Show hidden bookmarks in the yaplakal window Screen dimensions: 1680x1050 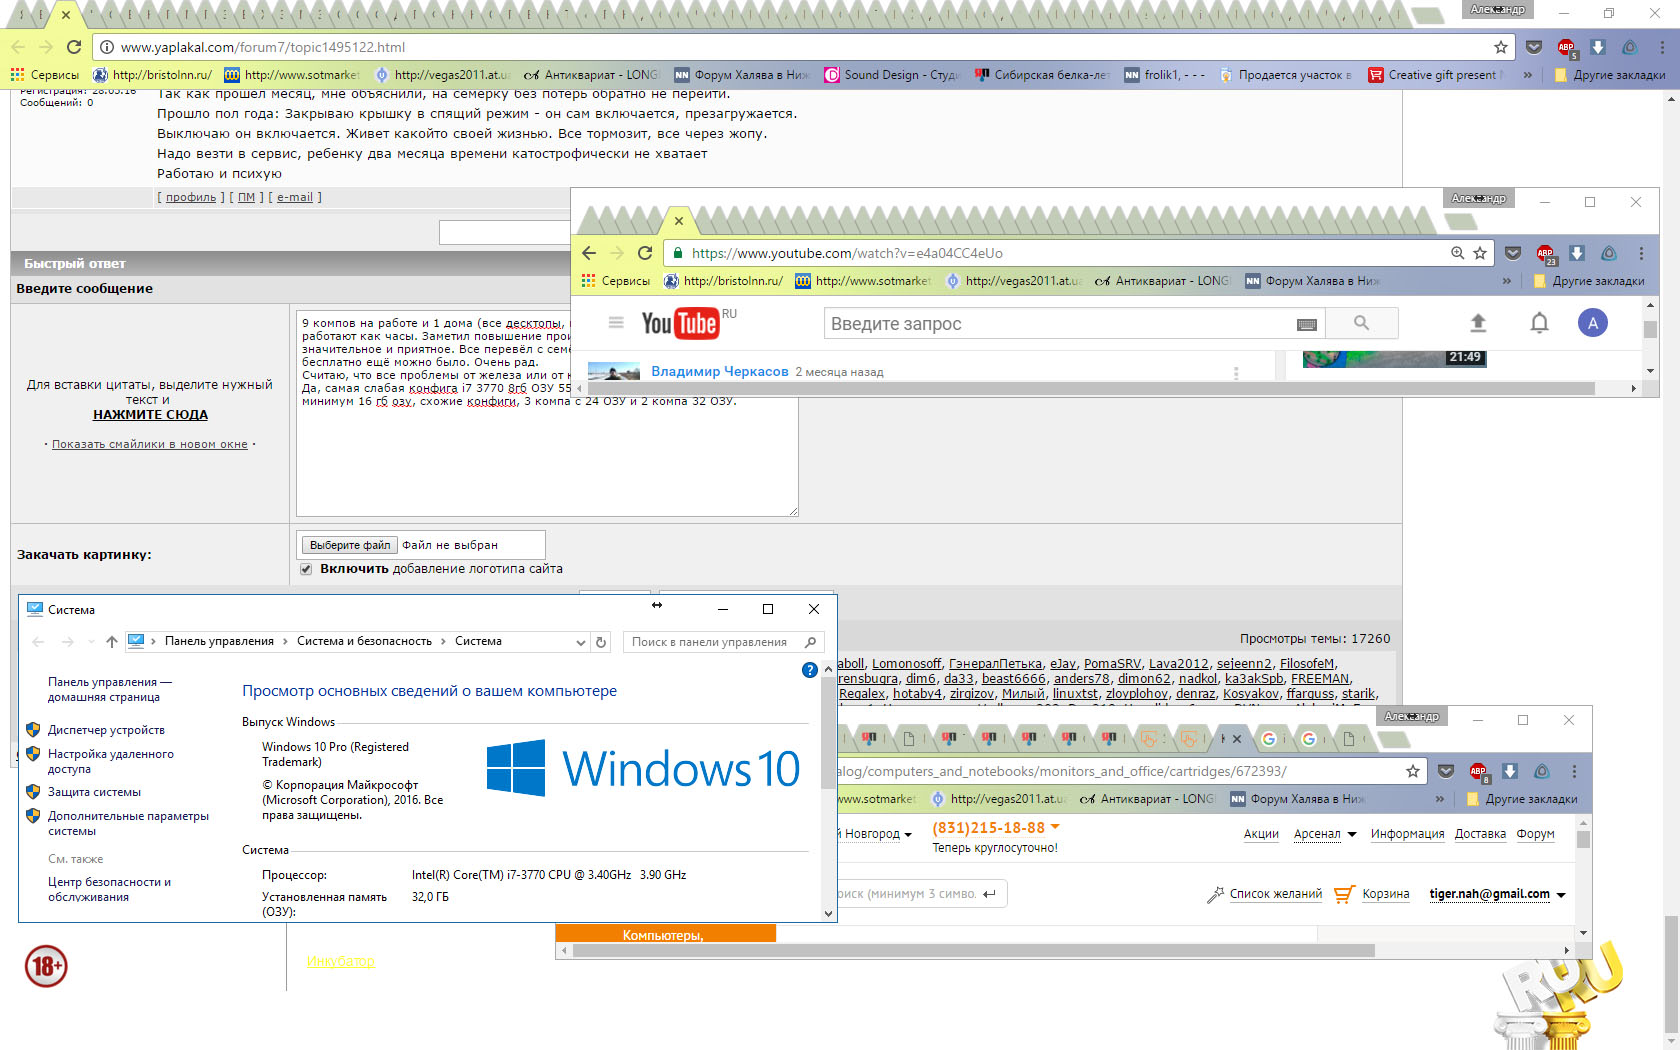pyautogui.click(x=1528, y=75)
